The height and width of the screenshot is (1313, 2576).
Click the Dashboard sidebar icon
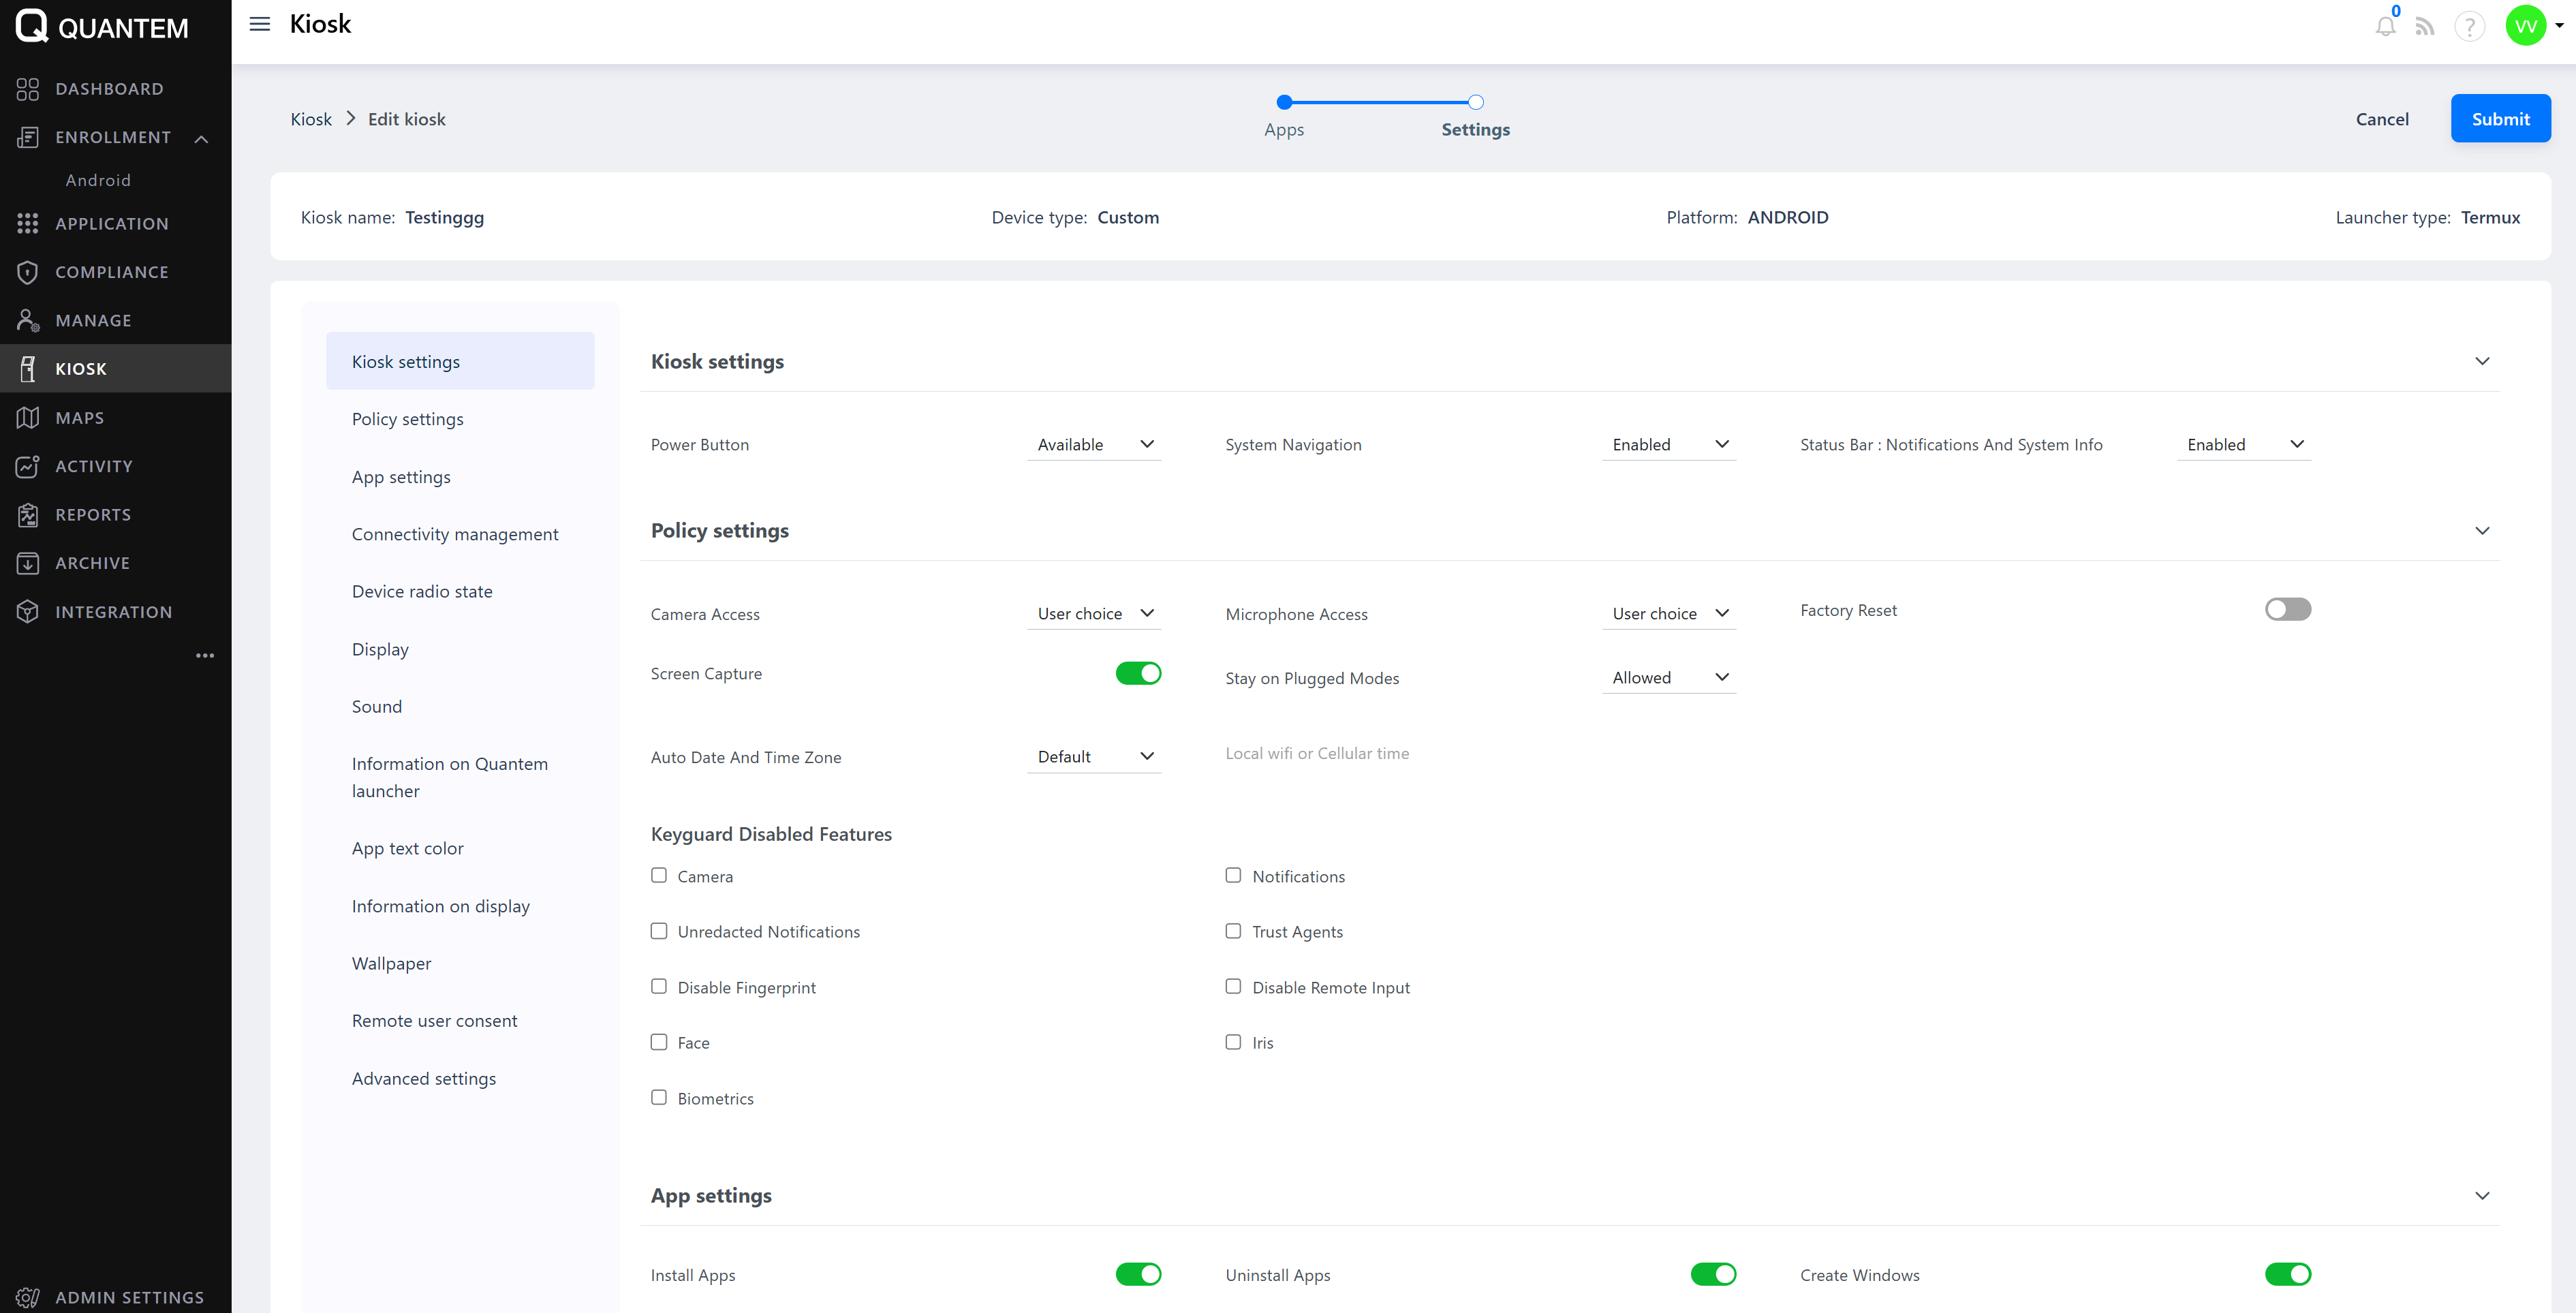(28, 89)
